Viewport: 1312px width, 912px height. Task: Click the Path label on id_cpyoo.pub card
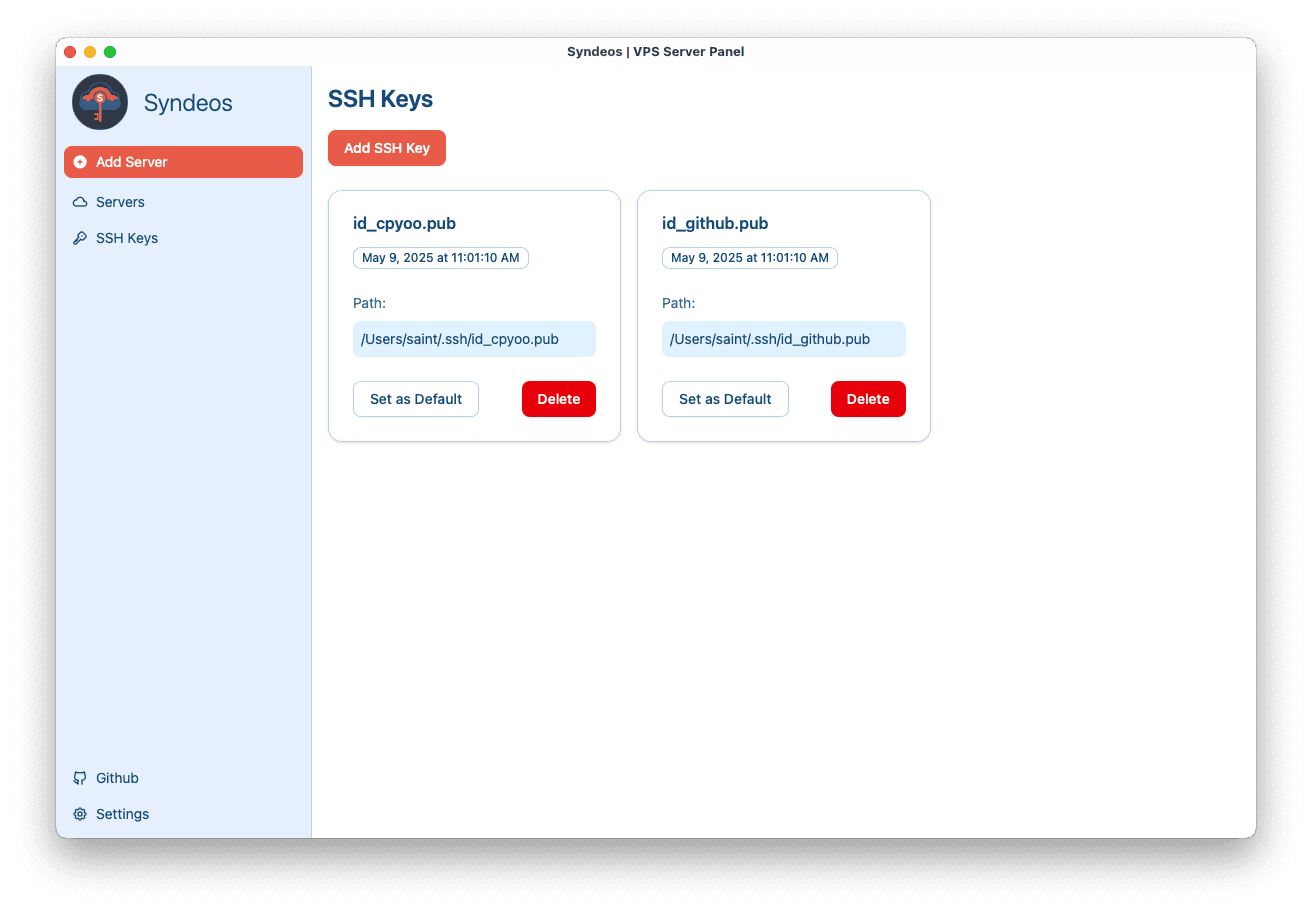coord(370,303)
